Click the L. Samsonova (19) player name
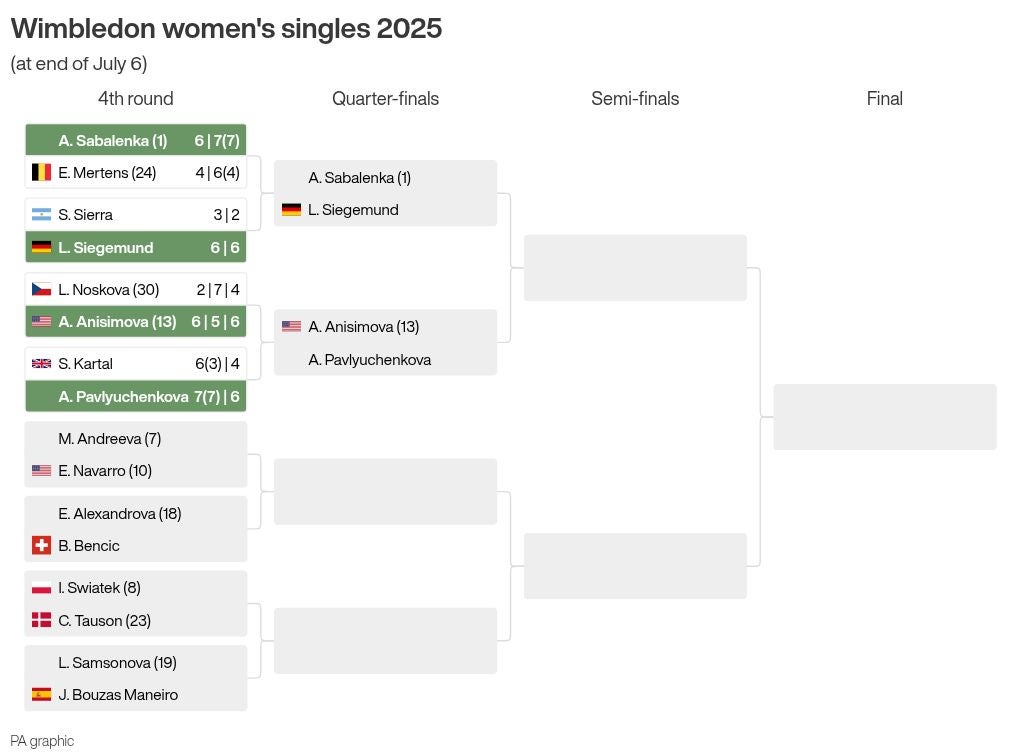 tap(117, 663)
